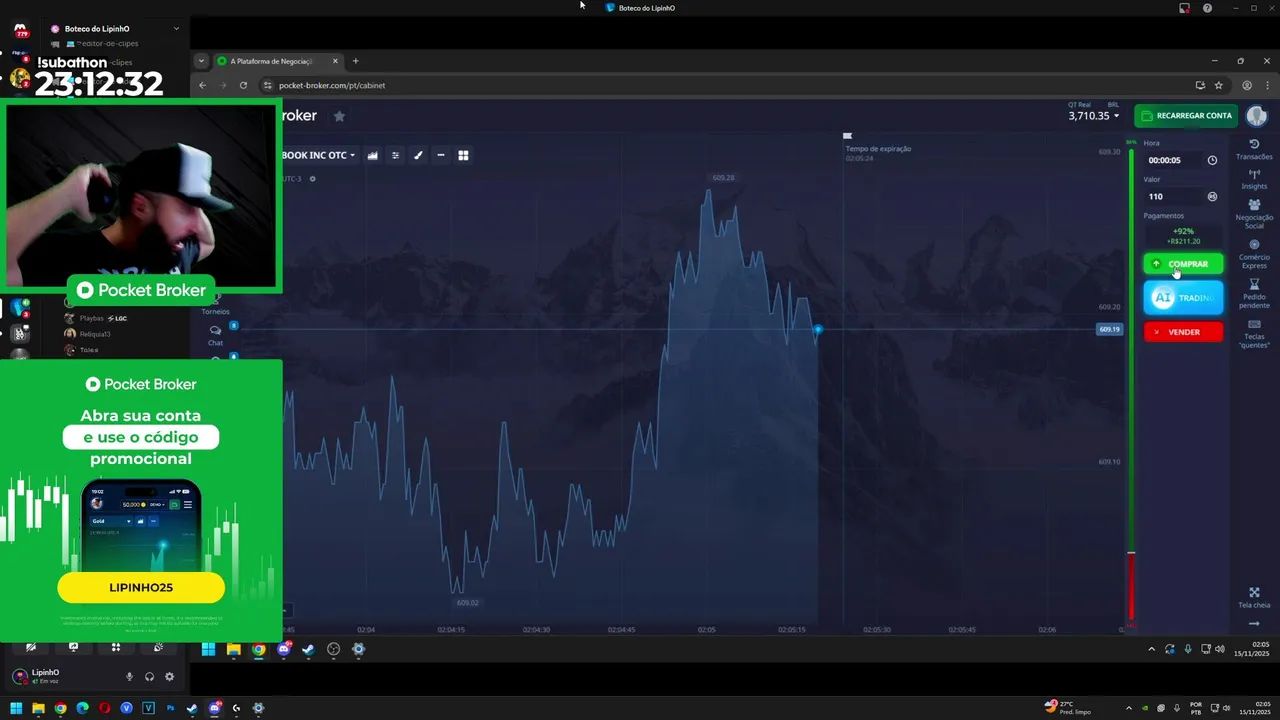Open Opera in the bottom taskbar
Screen dimensions: 1280x720
(x=104, y=708)
